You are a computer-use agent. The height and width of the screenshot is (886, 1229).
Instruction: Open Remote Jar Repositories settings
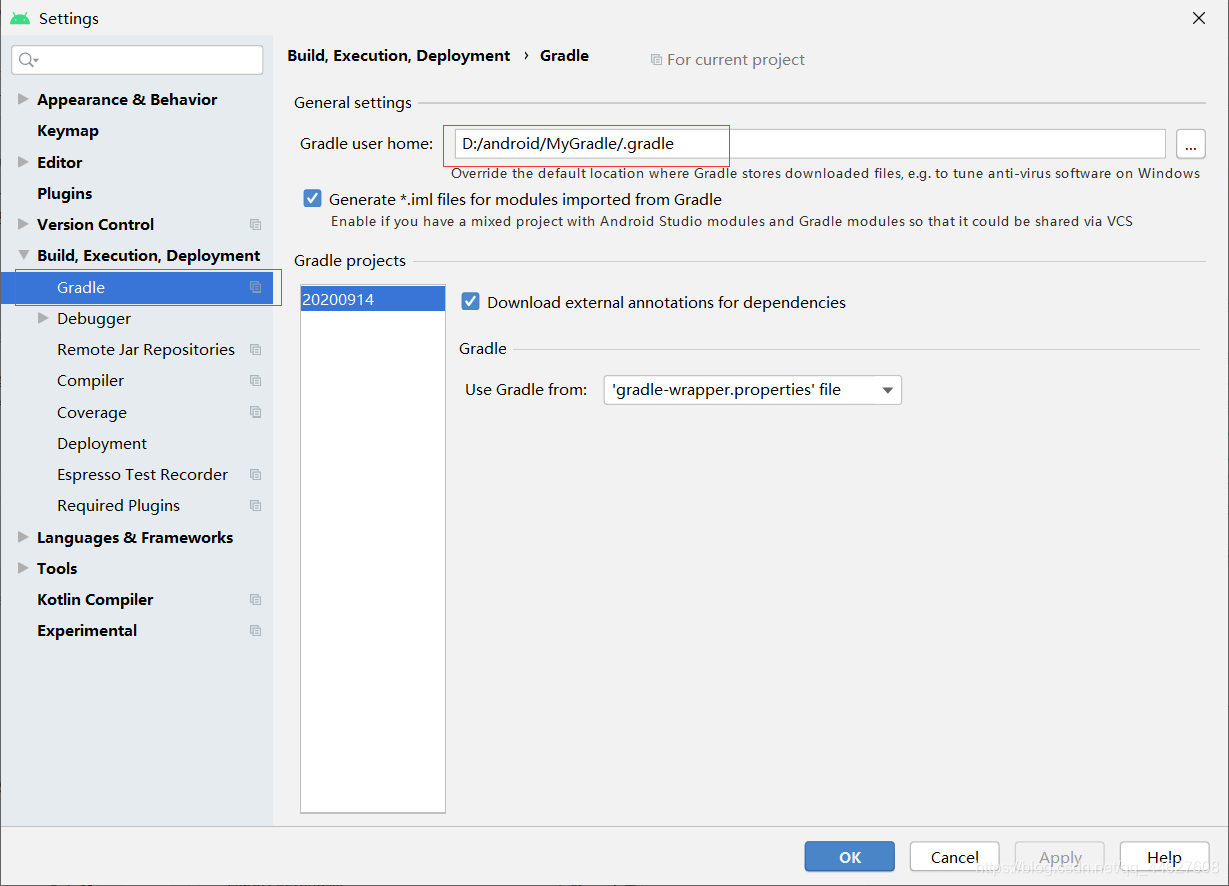pyautogui.click(x=146, y=350)
